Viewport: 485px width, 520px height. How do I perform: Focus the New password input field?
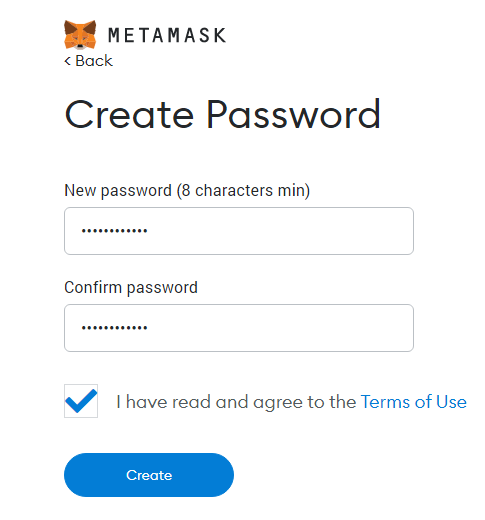pos(239,231)
